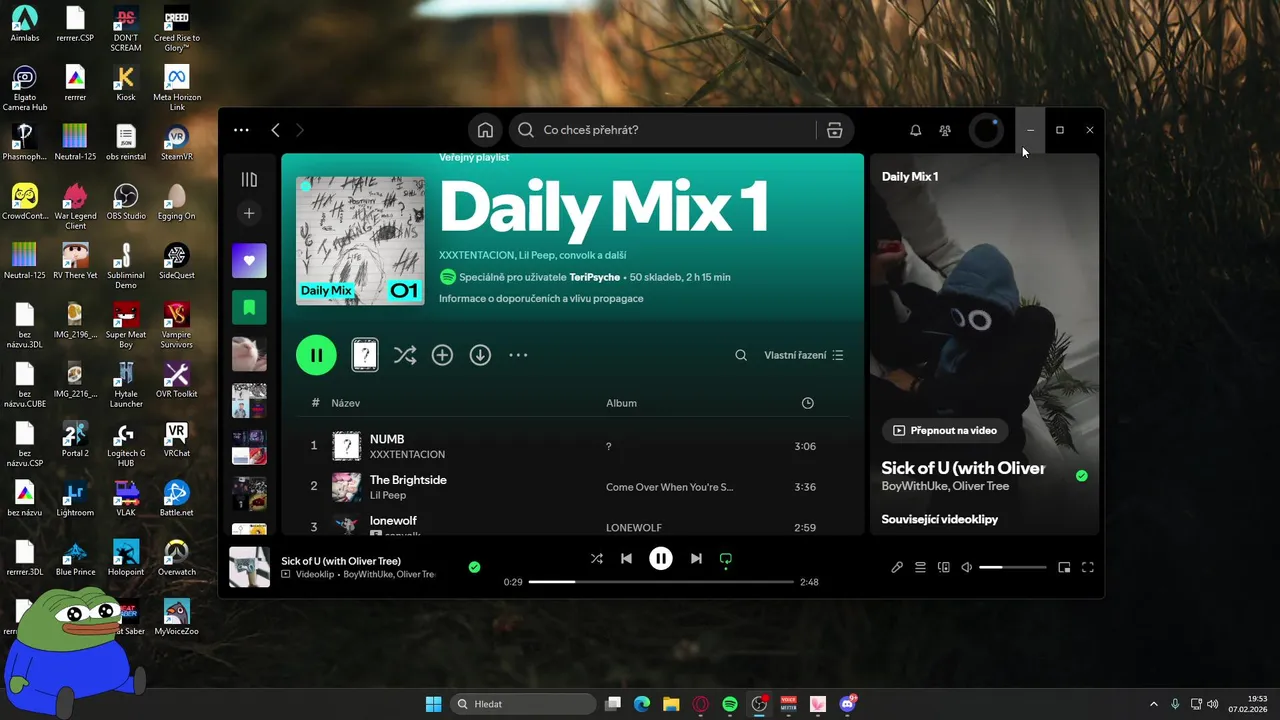This screenshot has width=1280, height=720.
Task: Adjust the Spotify volume slider
Action: [1013, 567]
